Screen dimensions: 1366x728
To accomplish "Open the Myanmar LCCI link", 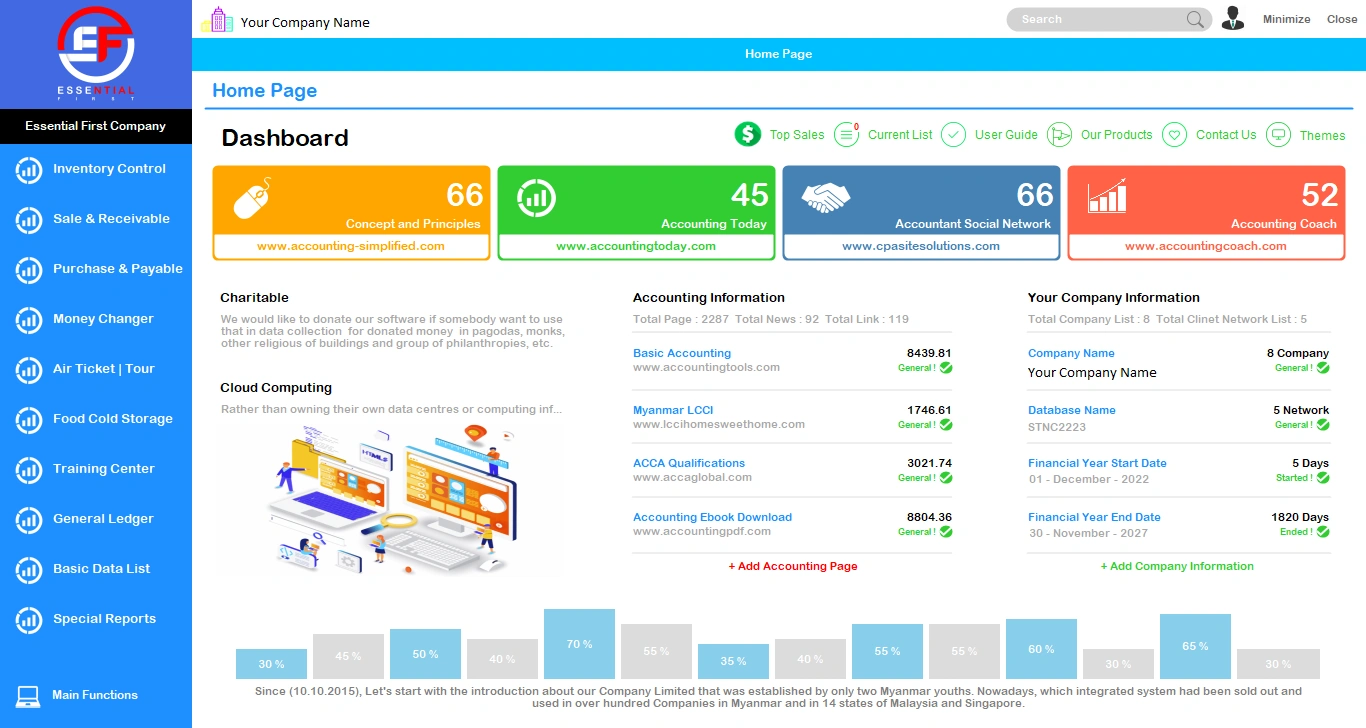I will point(673,410).
